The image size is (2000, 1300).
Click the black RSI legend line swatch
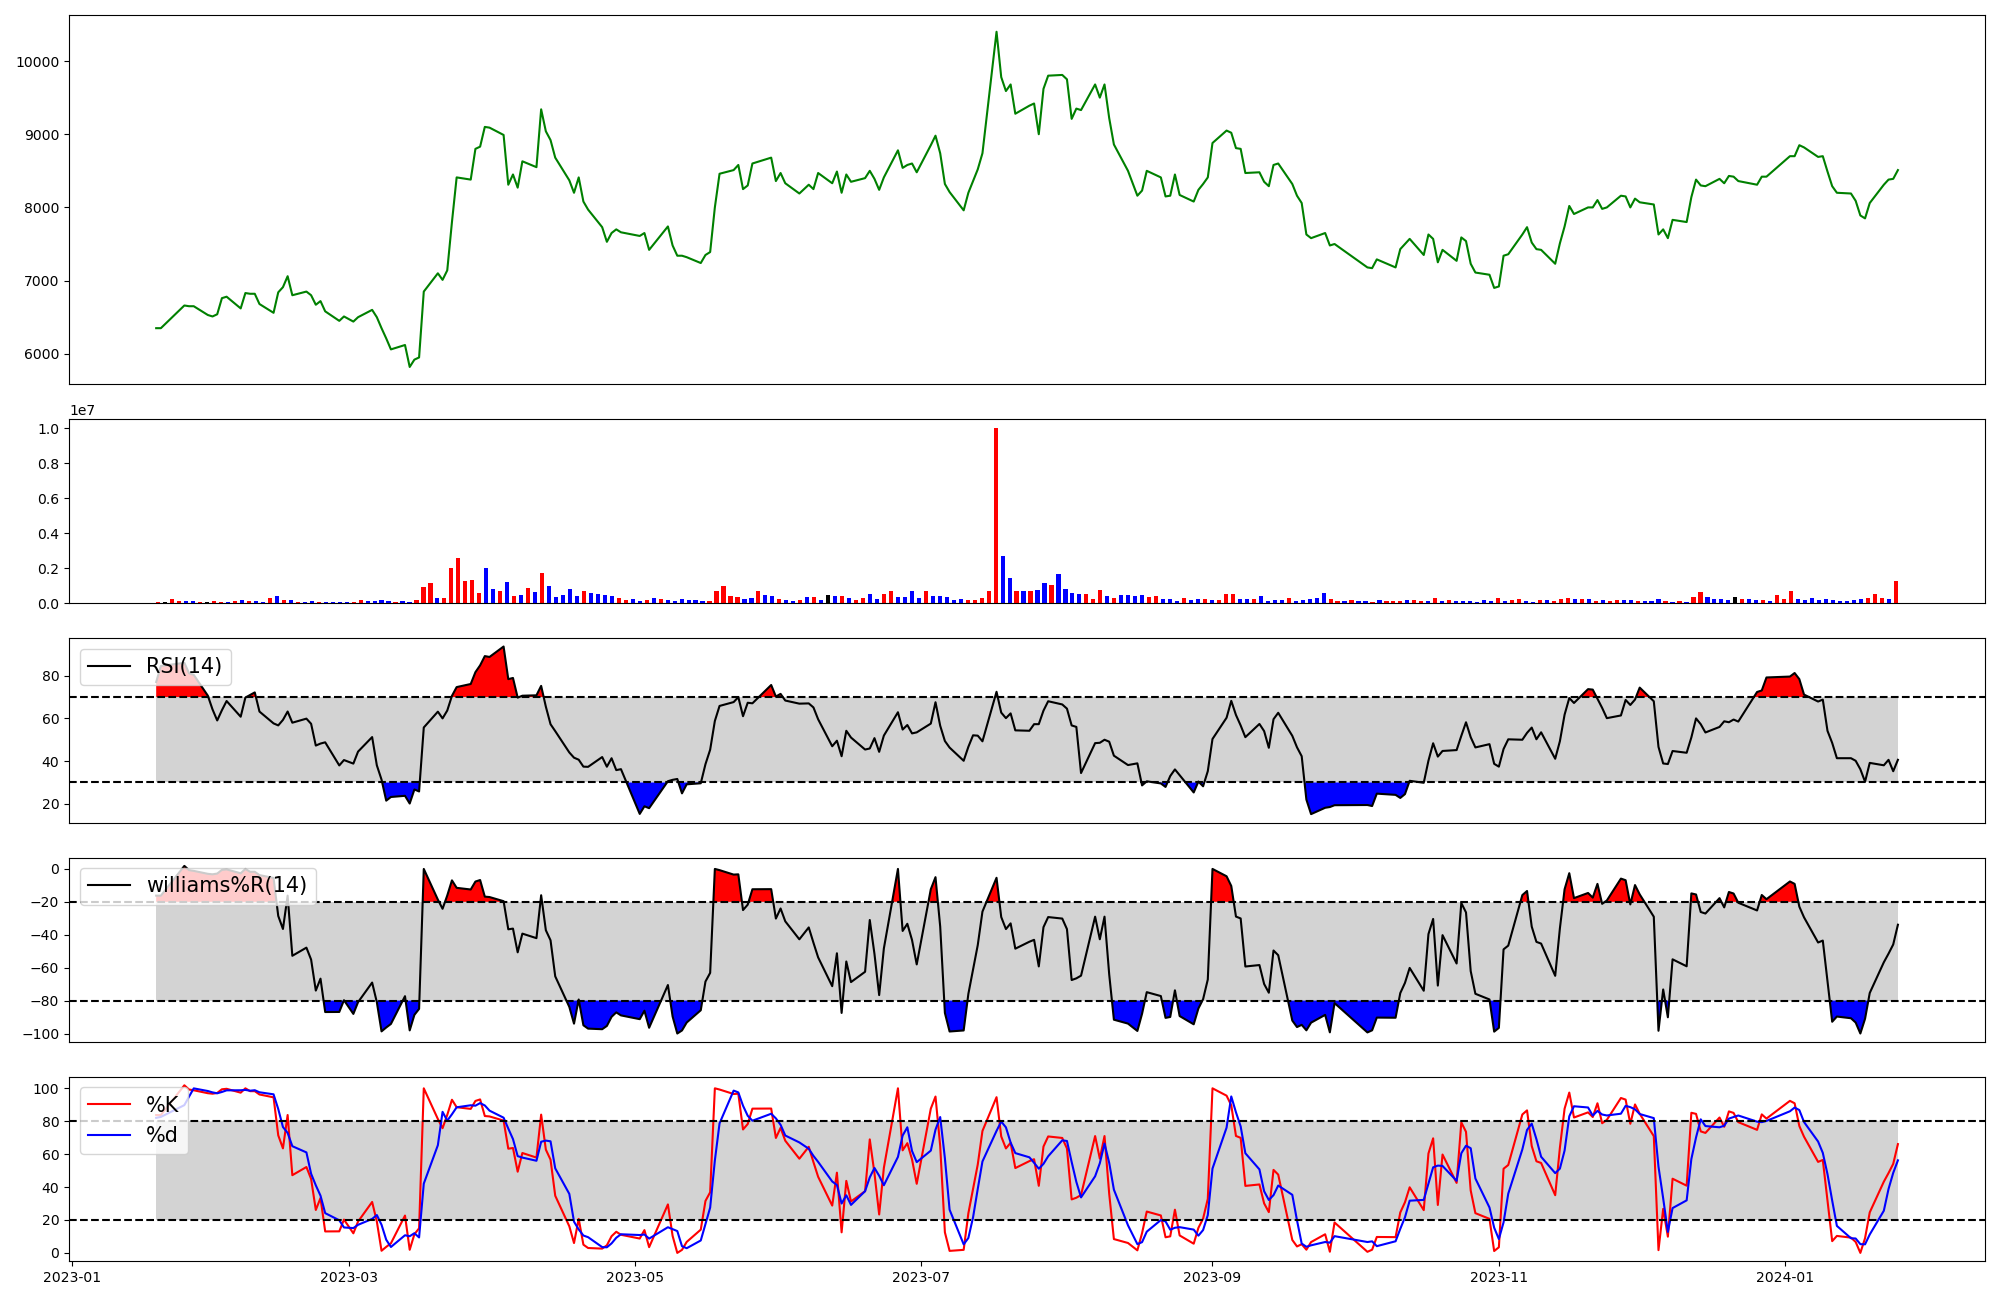click(110, 666)
